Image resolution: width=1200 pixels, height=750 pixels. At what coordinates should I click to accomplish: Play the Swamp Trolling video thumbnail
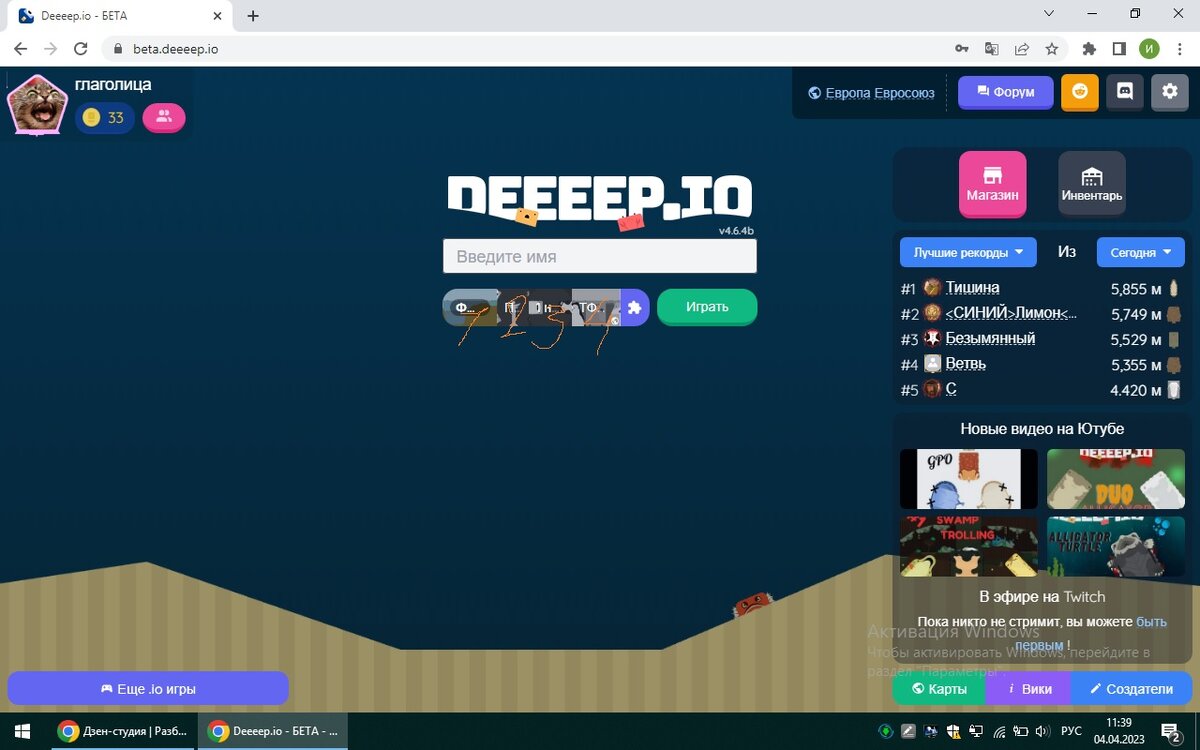point(968,546)
